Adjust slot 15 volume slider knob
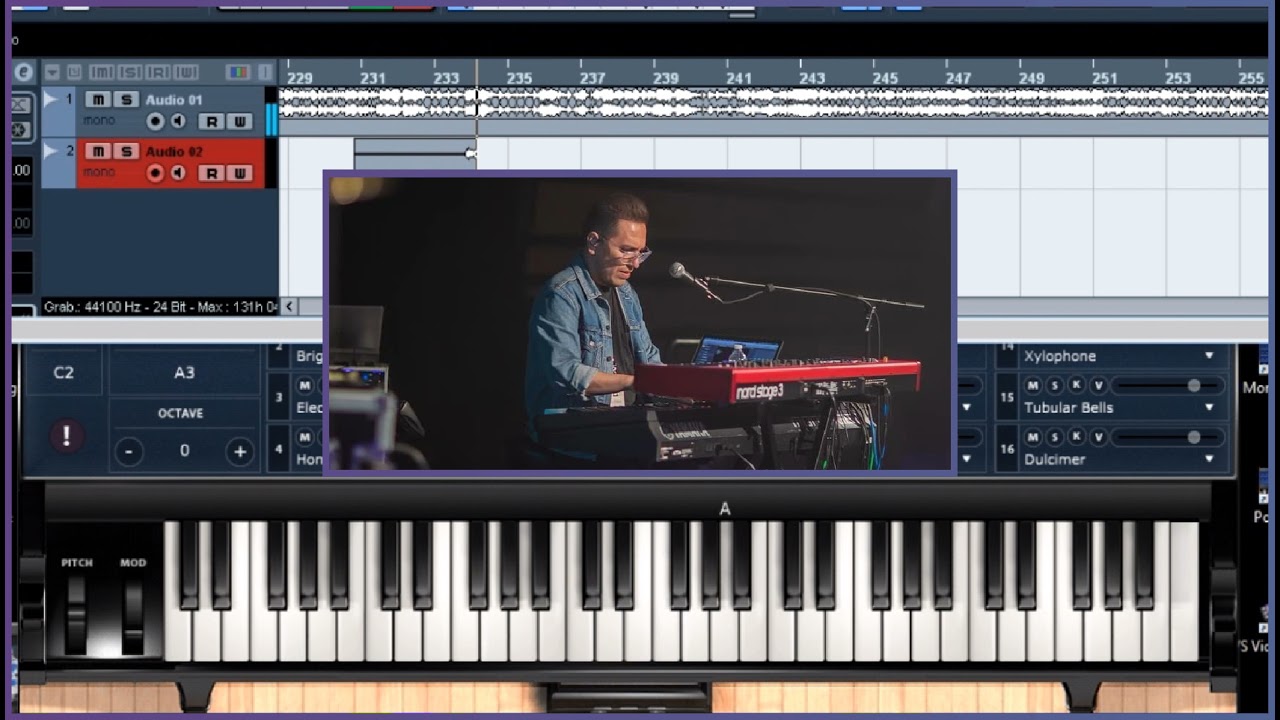Image resolution: width=1280 pixels, height=720 pixels. point(1194,385)
